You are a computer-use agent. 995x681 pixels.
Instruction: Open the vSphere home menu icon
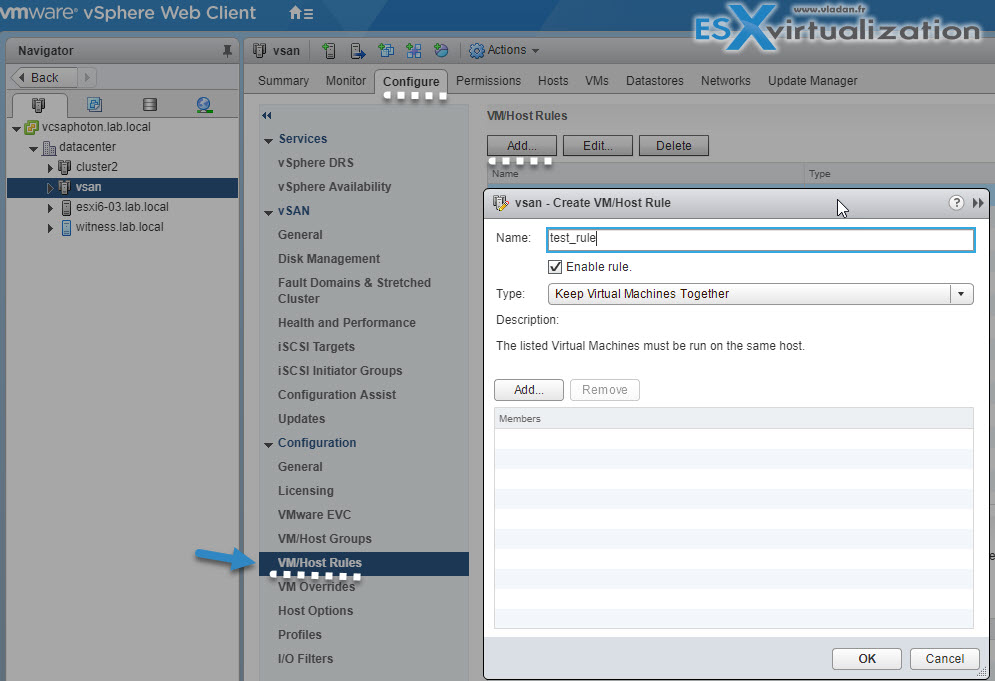pyautogui.click(x=300, y=14)
